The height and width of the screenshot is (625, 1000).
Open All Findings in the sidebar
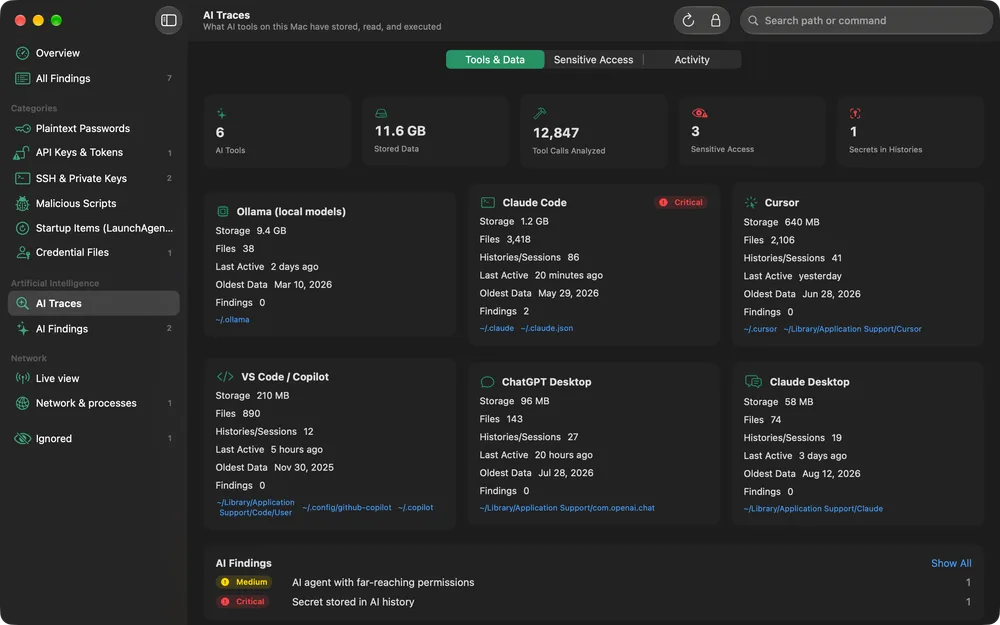pyautogui.click(x=94, y=78)
